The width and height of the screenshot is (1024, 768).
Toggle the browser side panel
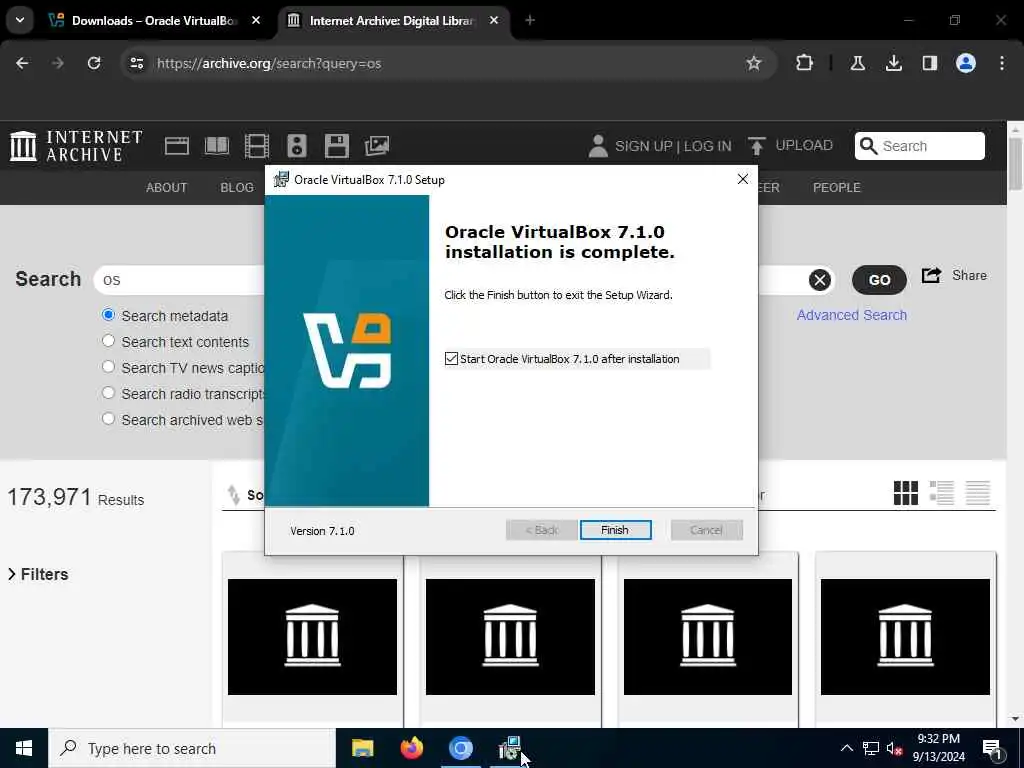point(929,63)
